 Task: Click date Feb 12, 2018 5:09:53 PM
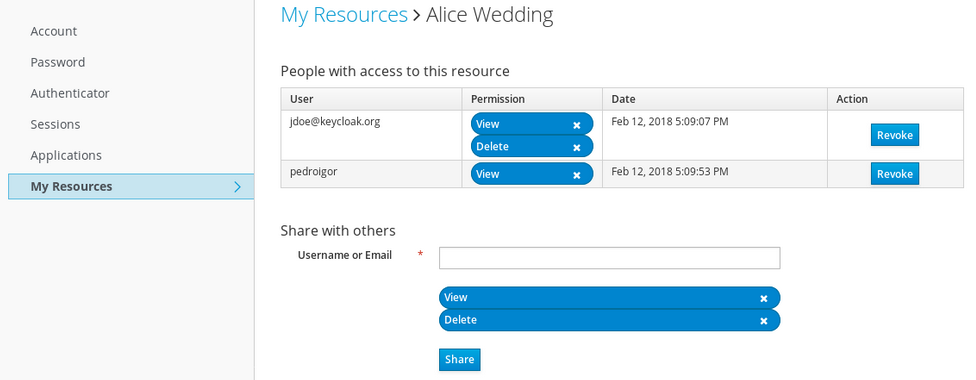click(669, 171)
